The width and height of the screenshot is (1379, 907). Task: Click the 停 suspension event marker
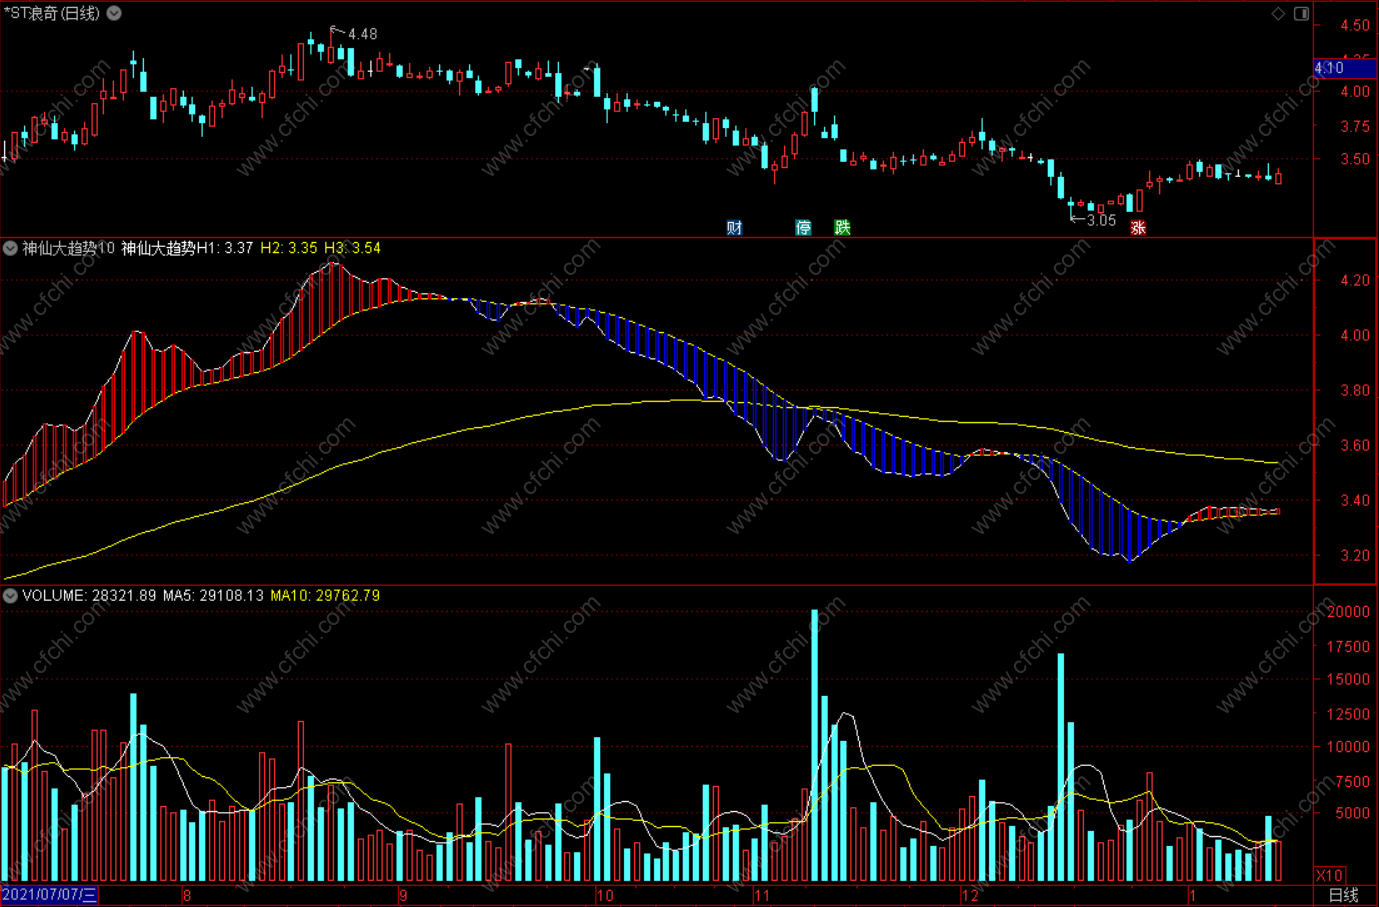click(x=803, y=228)
